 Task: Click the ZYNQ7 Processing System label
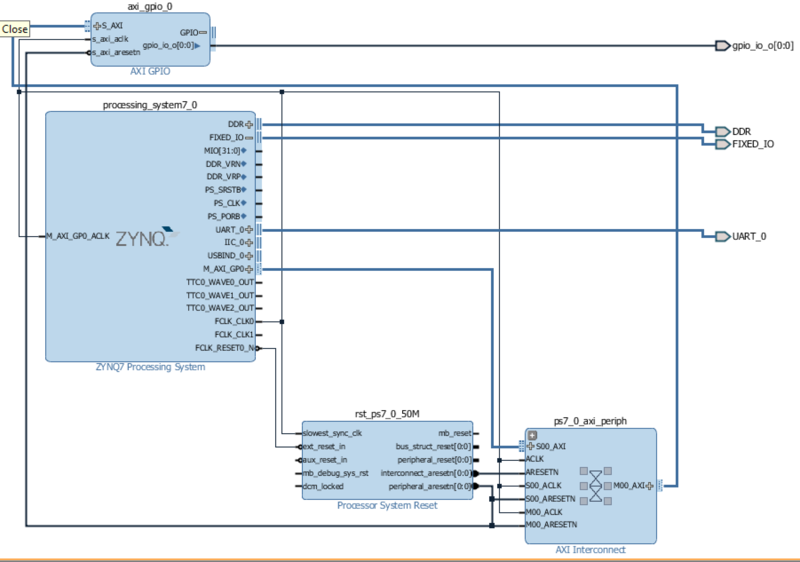tap(151, 367)
